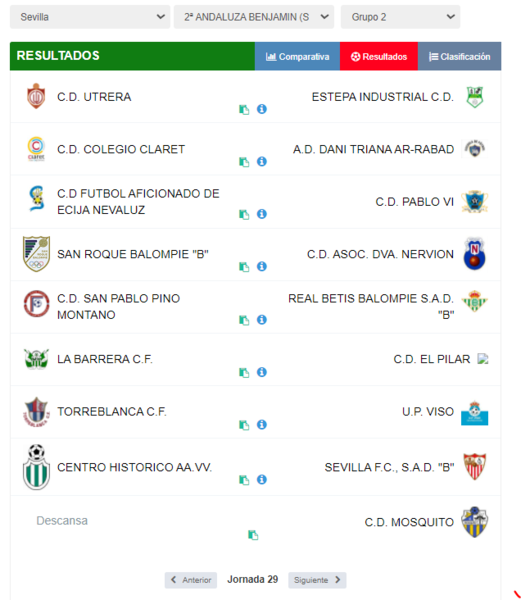
Task: Expand the Sevilla province dropdown
Action: tap(90, 17)
